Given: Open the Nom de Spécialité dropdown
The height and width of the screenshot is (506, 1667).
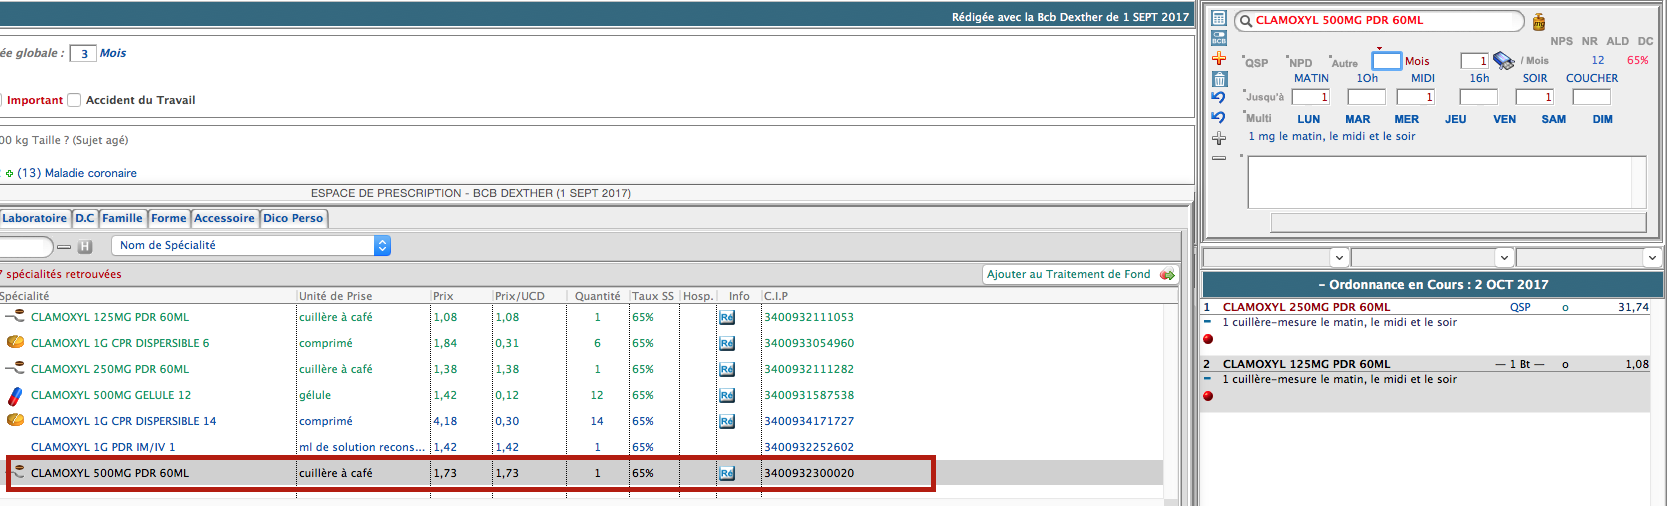Looking at the screenshot, I should point(251,246).
